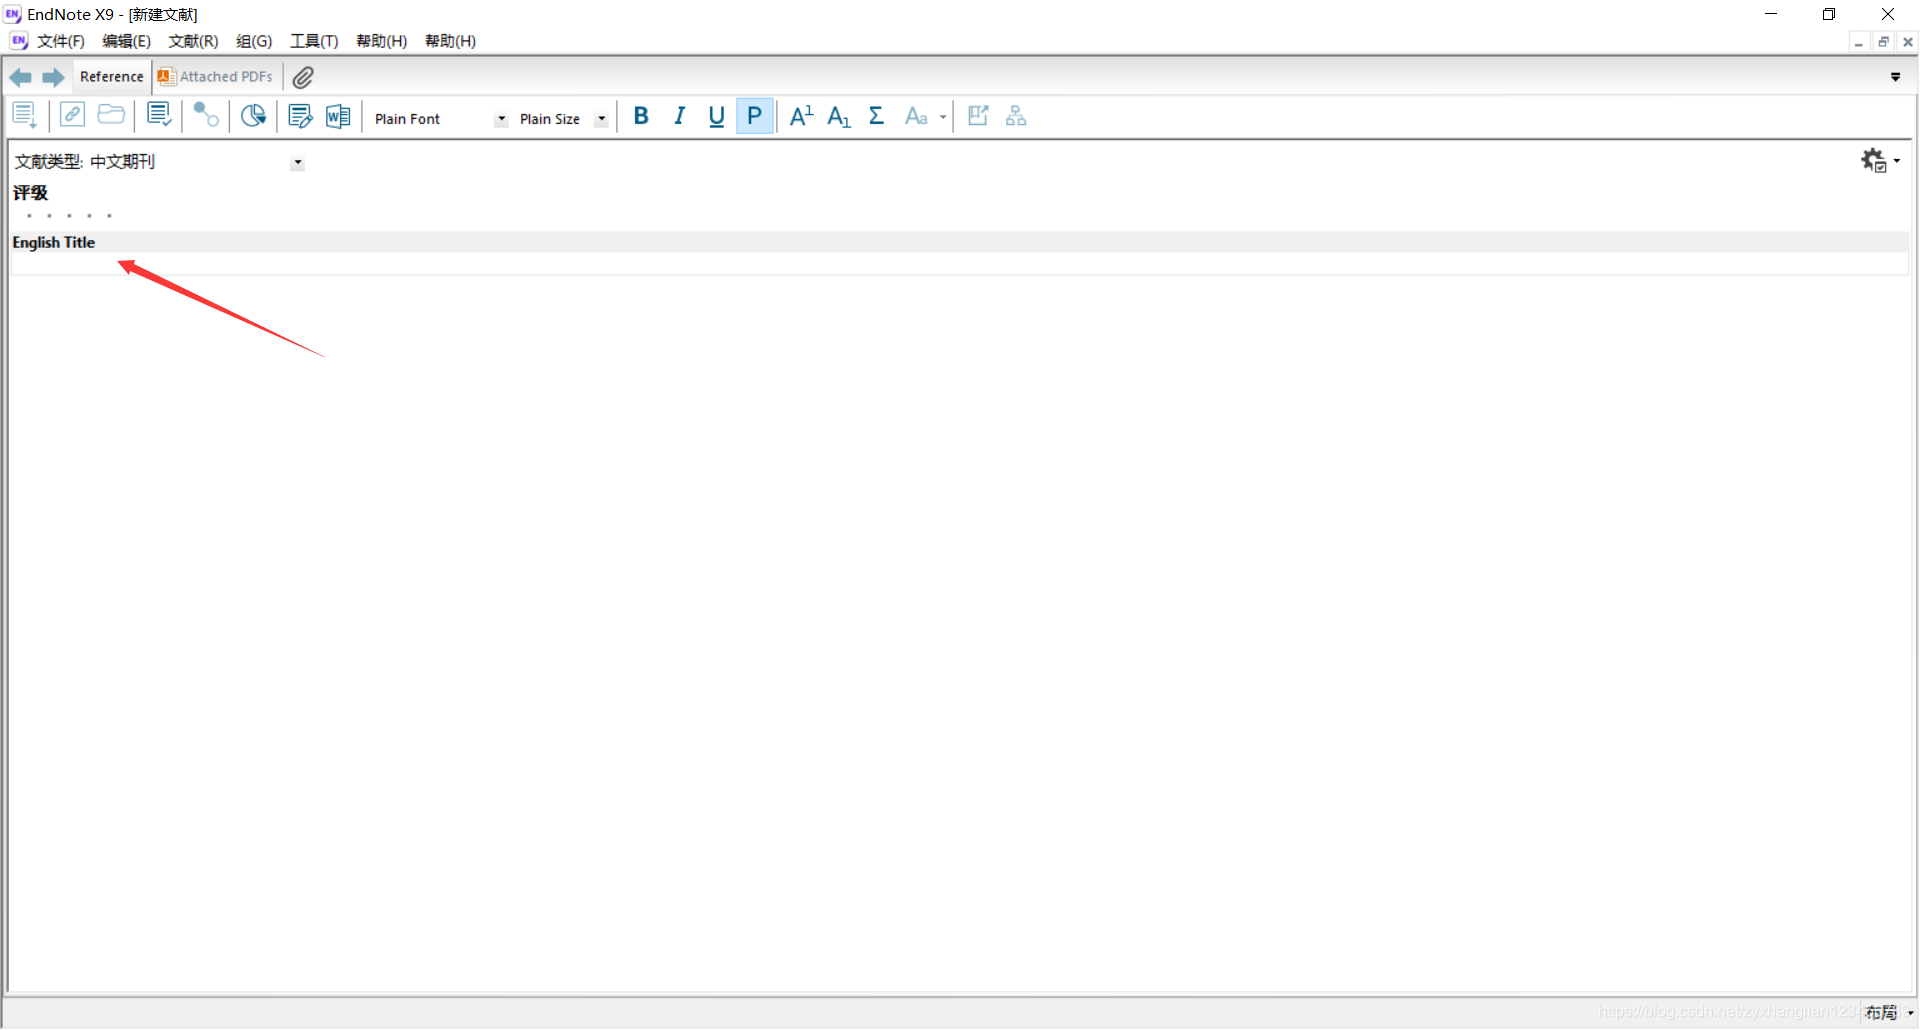Switch to the Reference tab

(x=112, y=77)
